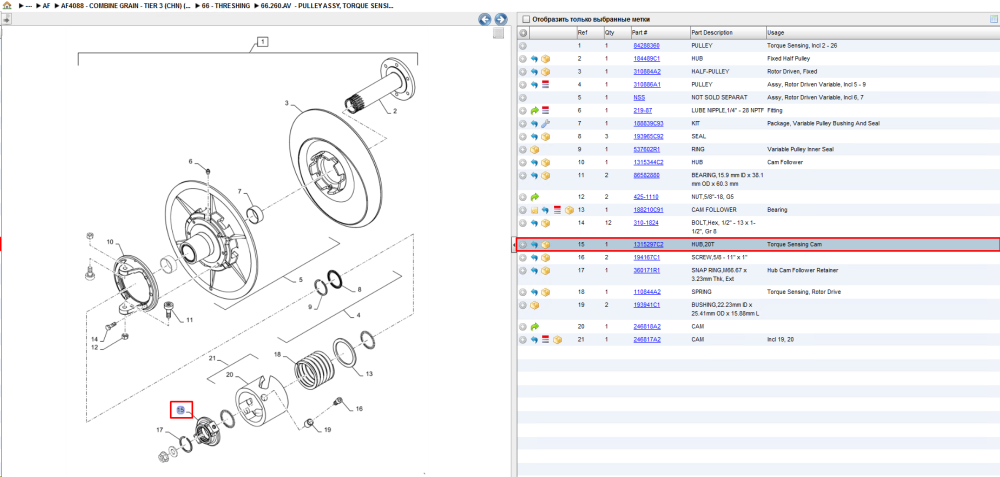
Task: Click the package icon in the BOLT 310-1824 row
Action: point(546,223)
